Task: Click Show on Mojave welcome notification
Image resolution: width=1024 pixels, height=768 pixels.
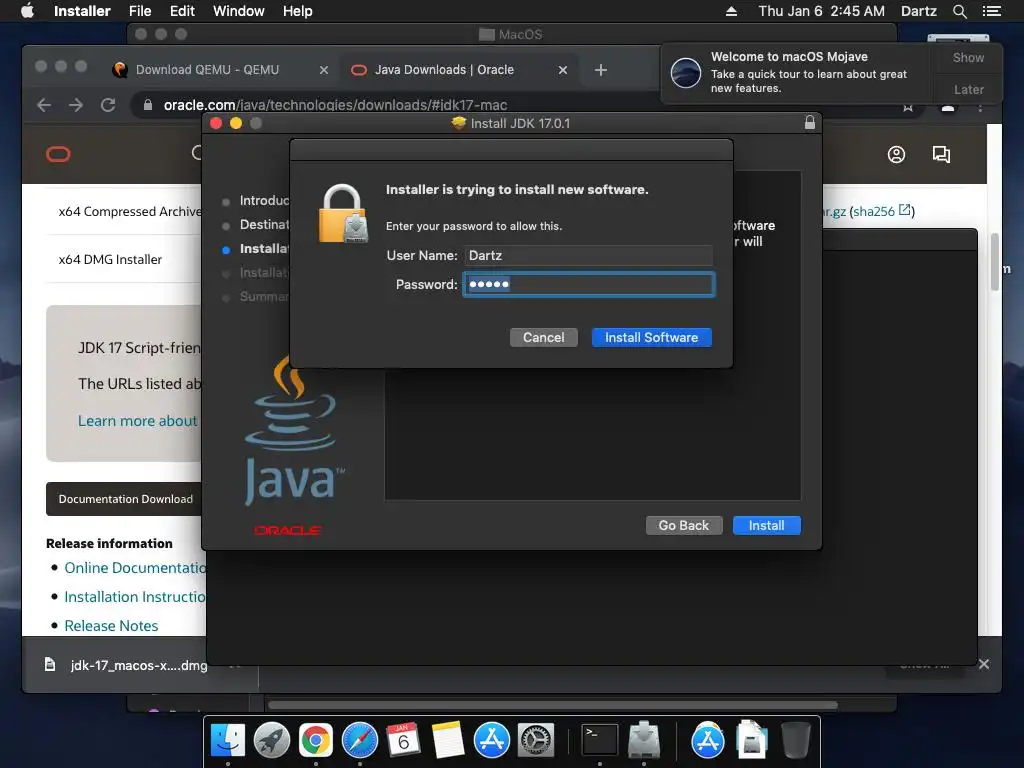Action: (x=968, y=57)
